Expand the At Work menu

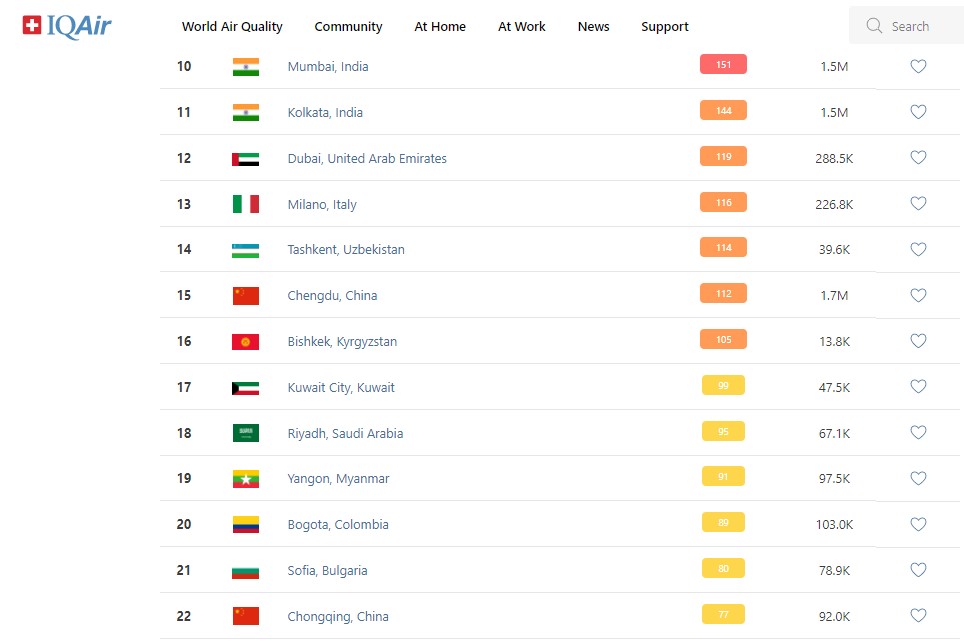[x=522, y=27]
